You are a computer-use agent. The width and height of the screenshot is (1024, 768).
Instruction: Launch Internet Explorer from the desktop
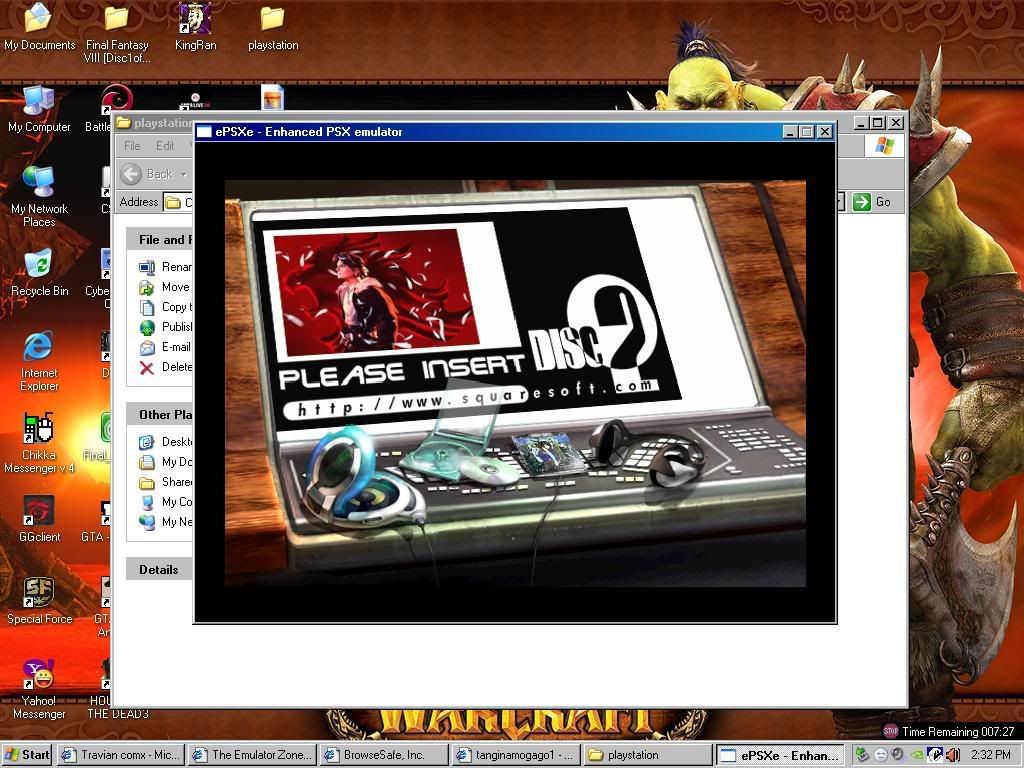(39, 347)
